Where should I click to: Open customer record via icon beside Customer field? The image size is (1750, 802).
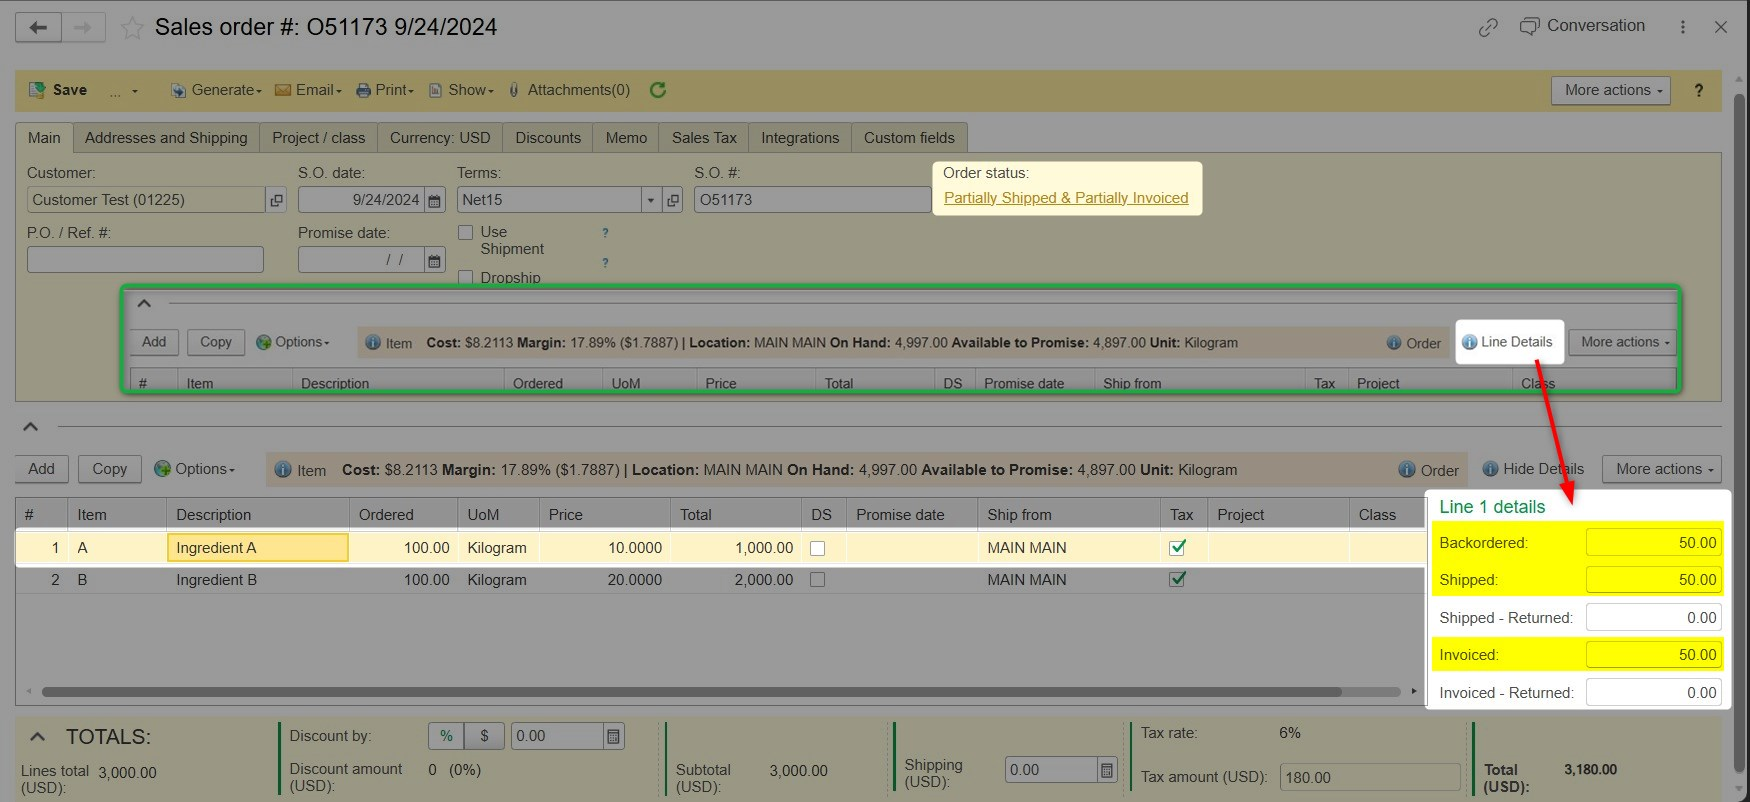click(277, 200)
